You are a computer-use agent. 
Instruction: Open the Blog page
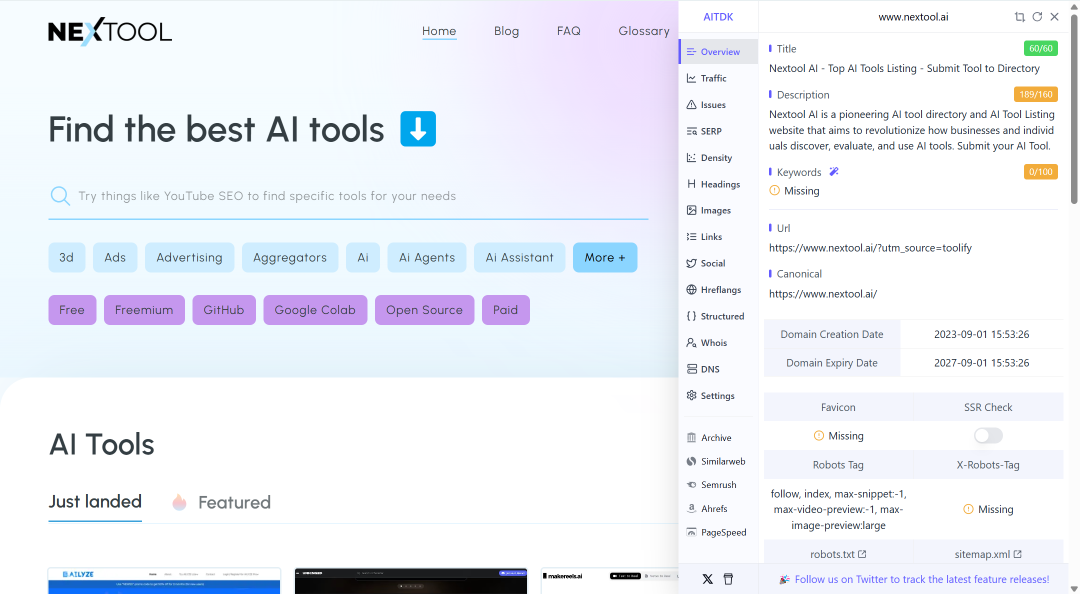[x=506, y=31]
